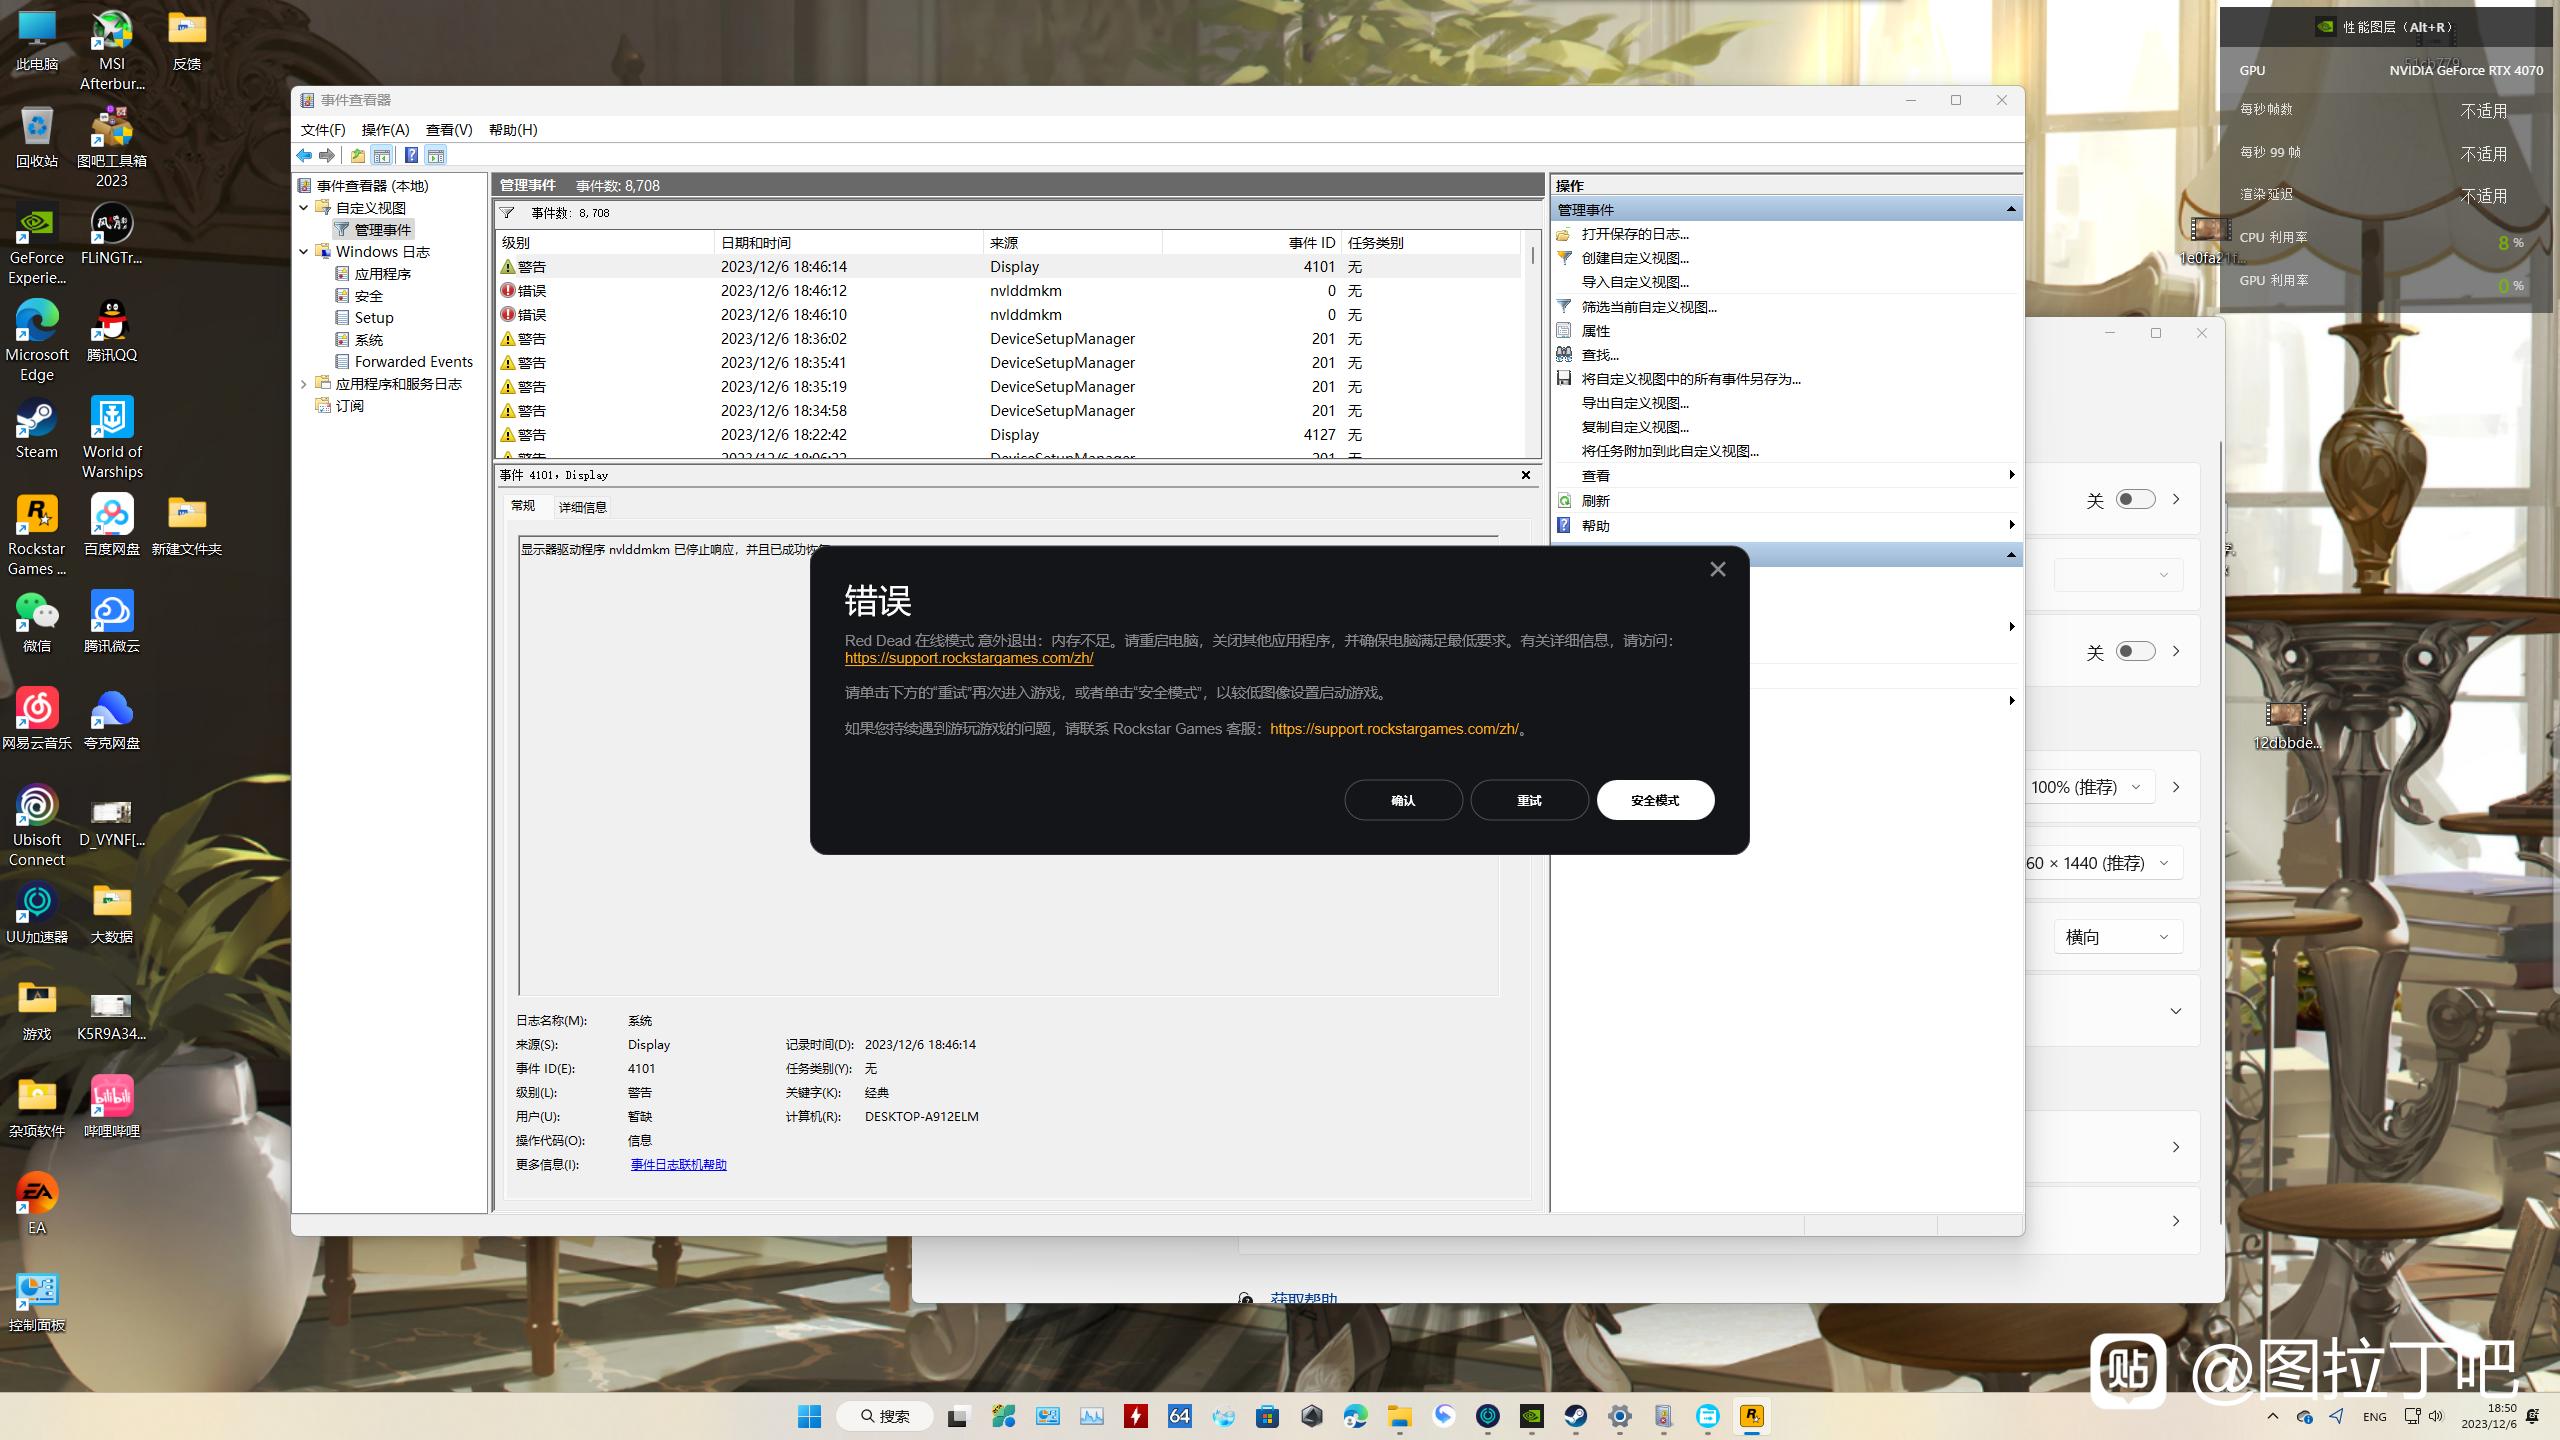Click the green refresh icon beside 刷新
Image resolution: width=2560 pixels, height=1440 pixels.
point(1564,501)
